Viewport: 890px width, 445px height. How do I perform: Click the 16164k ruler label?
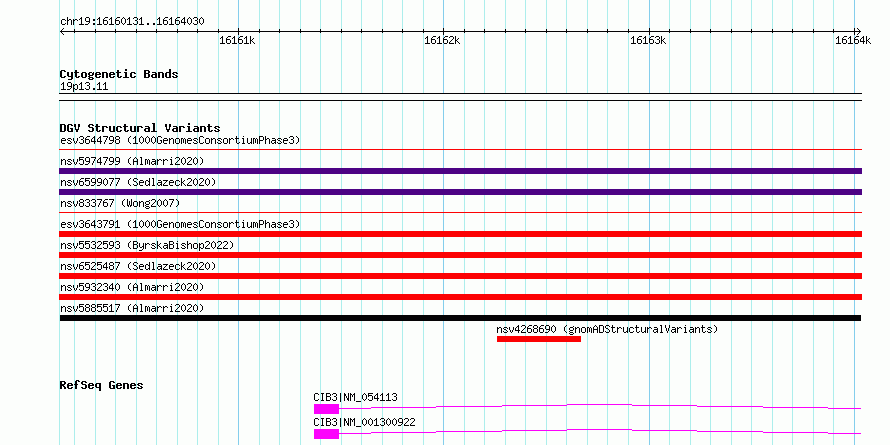(853, 41)
